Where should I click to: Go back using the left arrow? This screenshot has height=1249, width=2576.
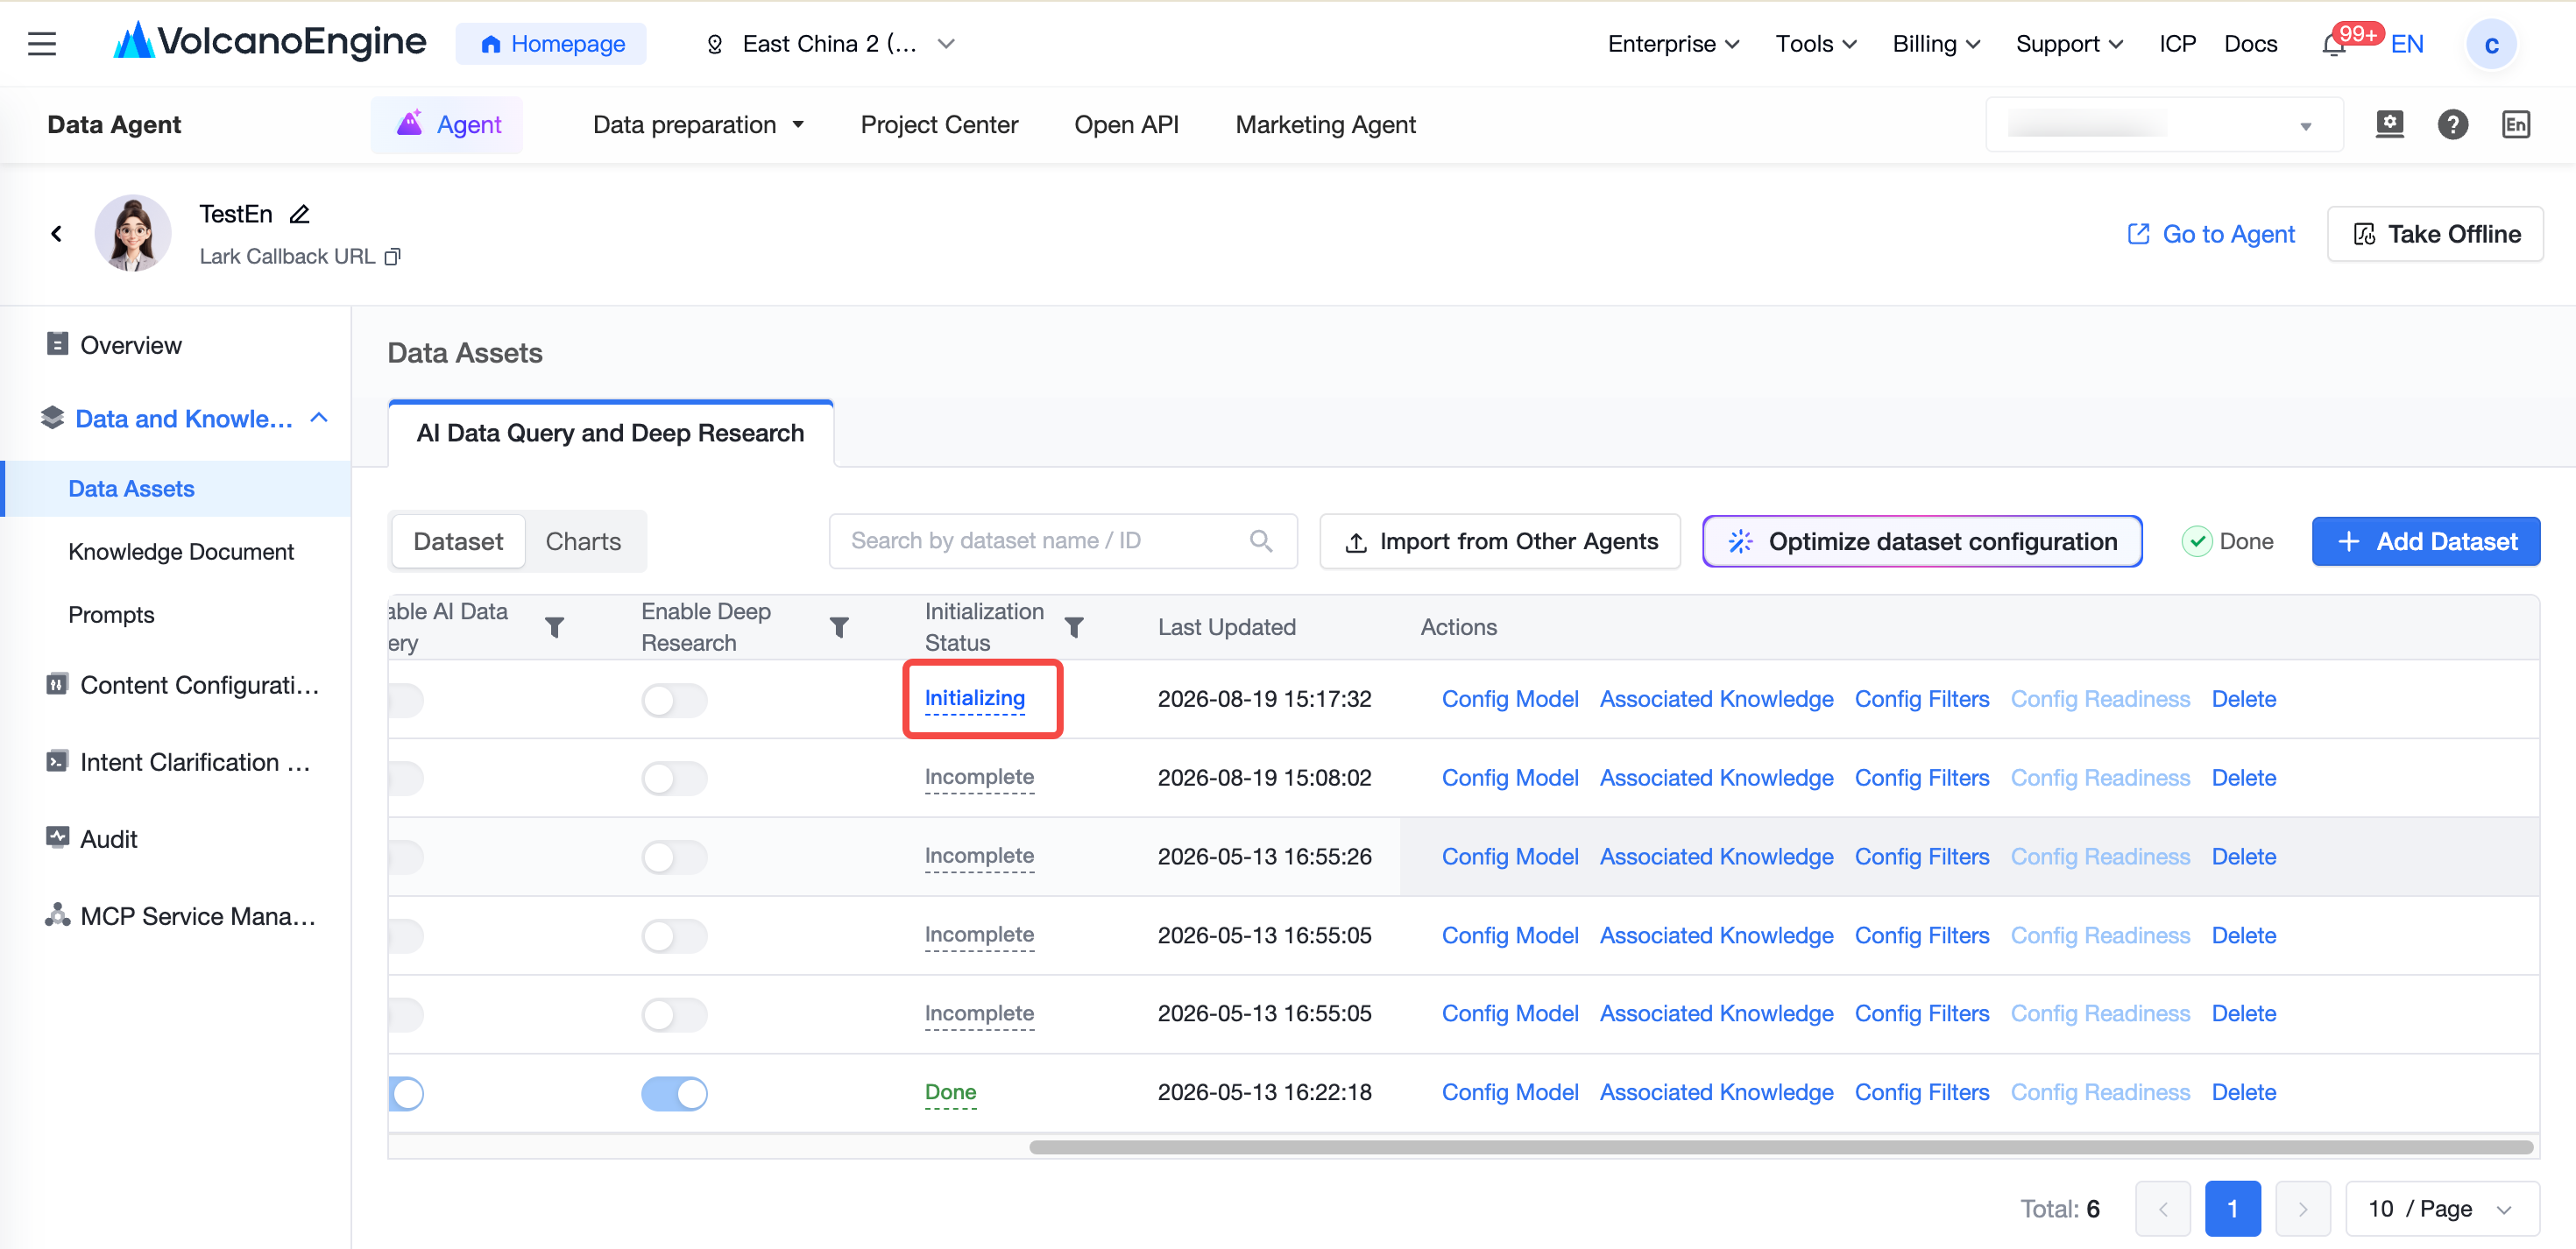click(x=57, y=234)
